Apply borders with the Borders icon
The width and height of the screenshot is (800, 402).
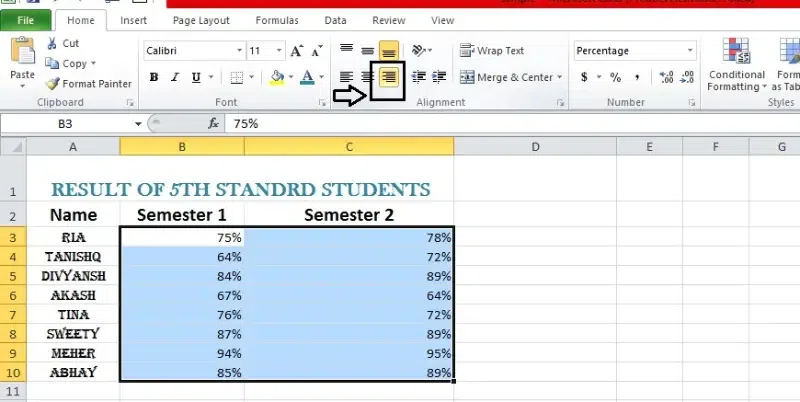coord(236,77)
